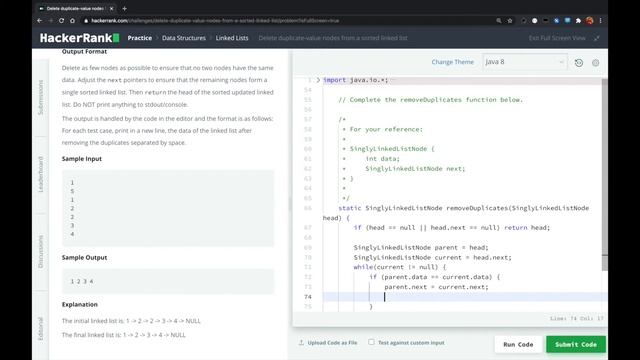This screenshot has width=640, height=360.
Task: Click Exit Full Screen View
Action: (x=557, y=38)
